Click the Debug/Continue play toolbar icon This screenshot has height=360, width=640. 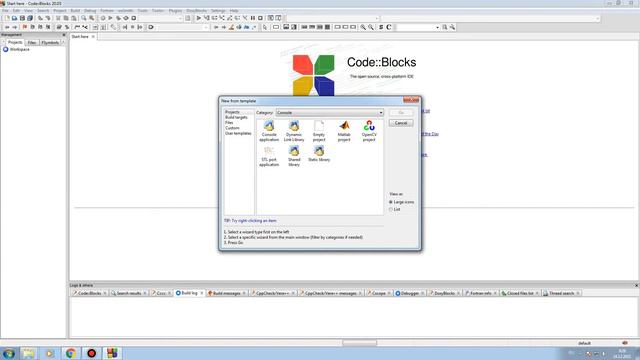point(198,18)
